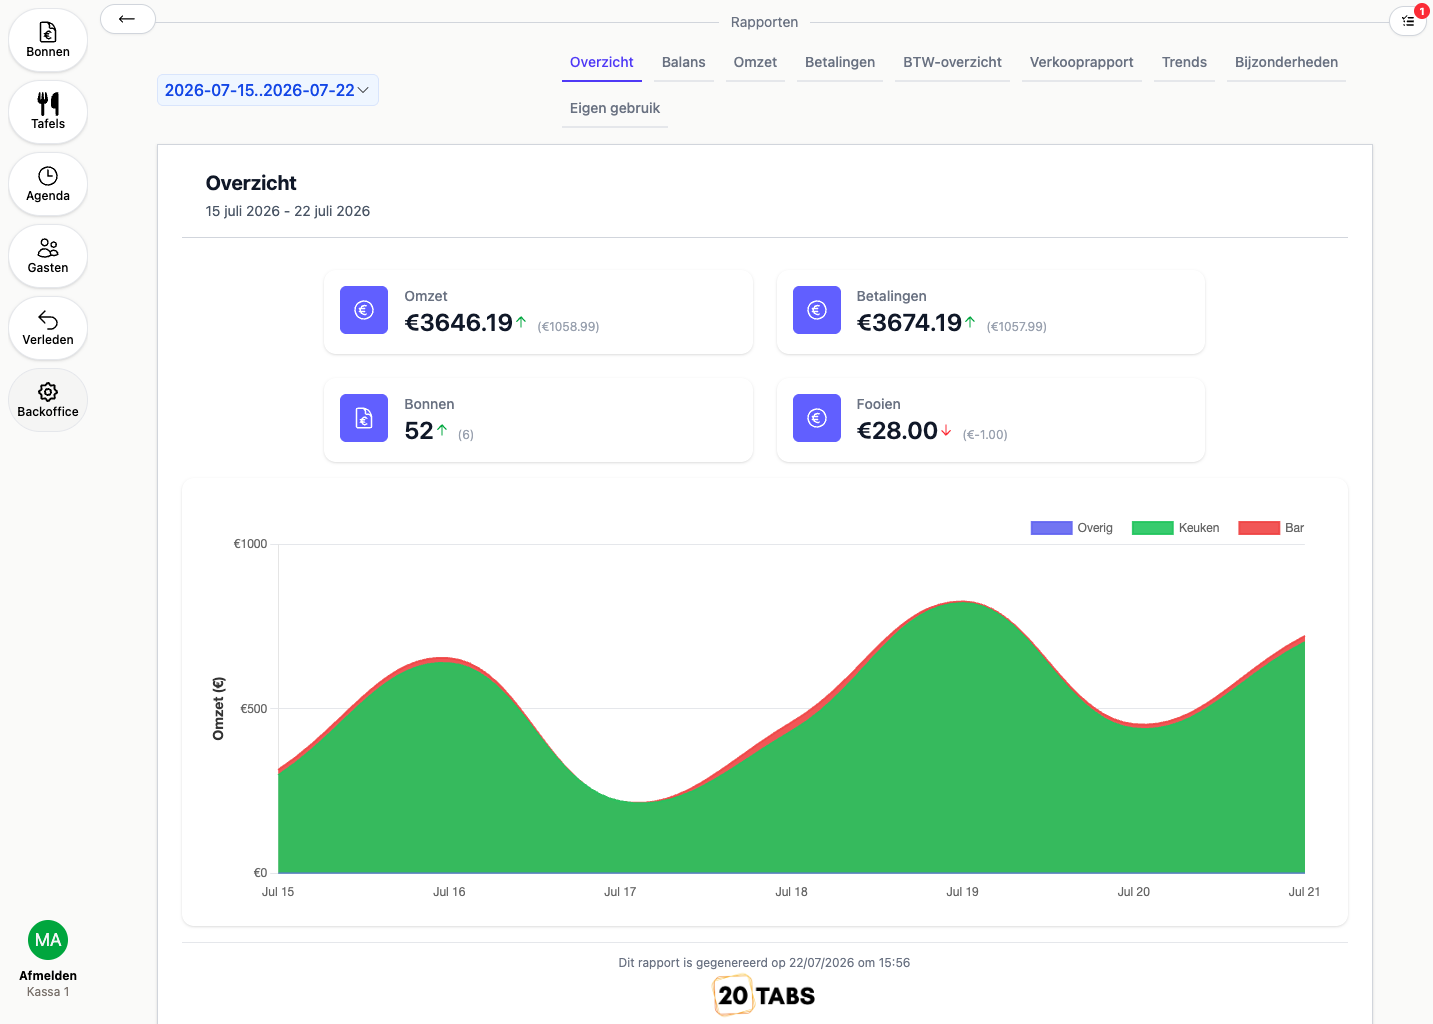The height and width of the screenshot is (1024, 1433).
Task: Click the MA user avatar
Action: (x=48, y=940)
